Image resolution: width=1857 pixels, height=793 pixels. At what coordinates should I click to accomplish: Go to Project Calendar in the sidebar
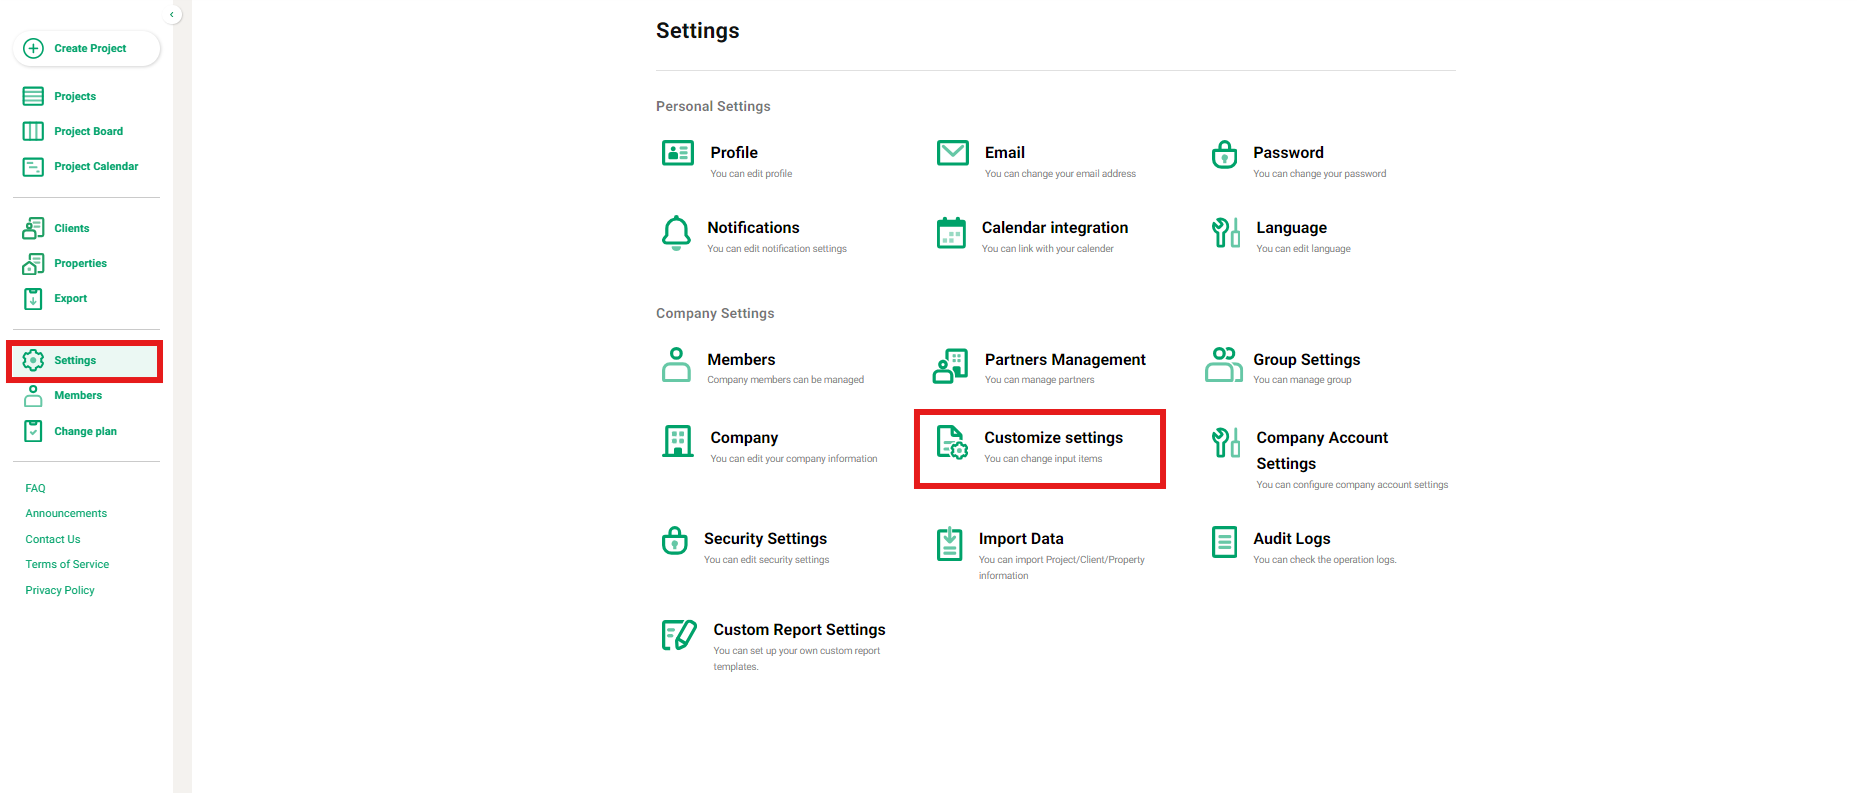click(96, 166)
